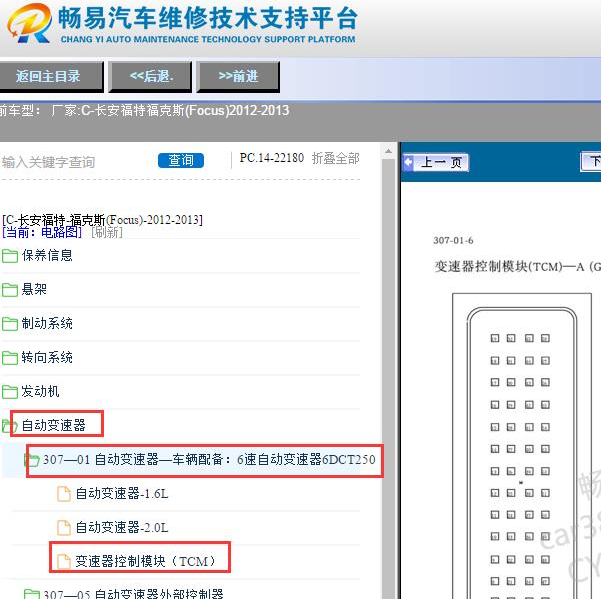Viewport: 601px width, 599px height.
Task: Expand 307—05 自动变速器外部控制器 node
Action: point(133,594)
